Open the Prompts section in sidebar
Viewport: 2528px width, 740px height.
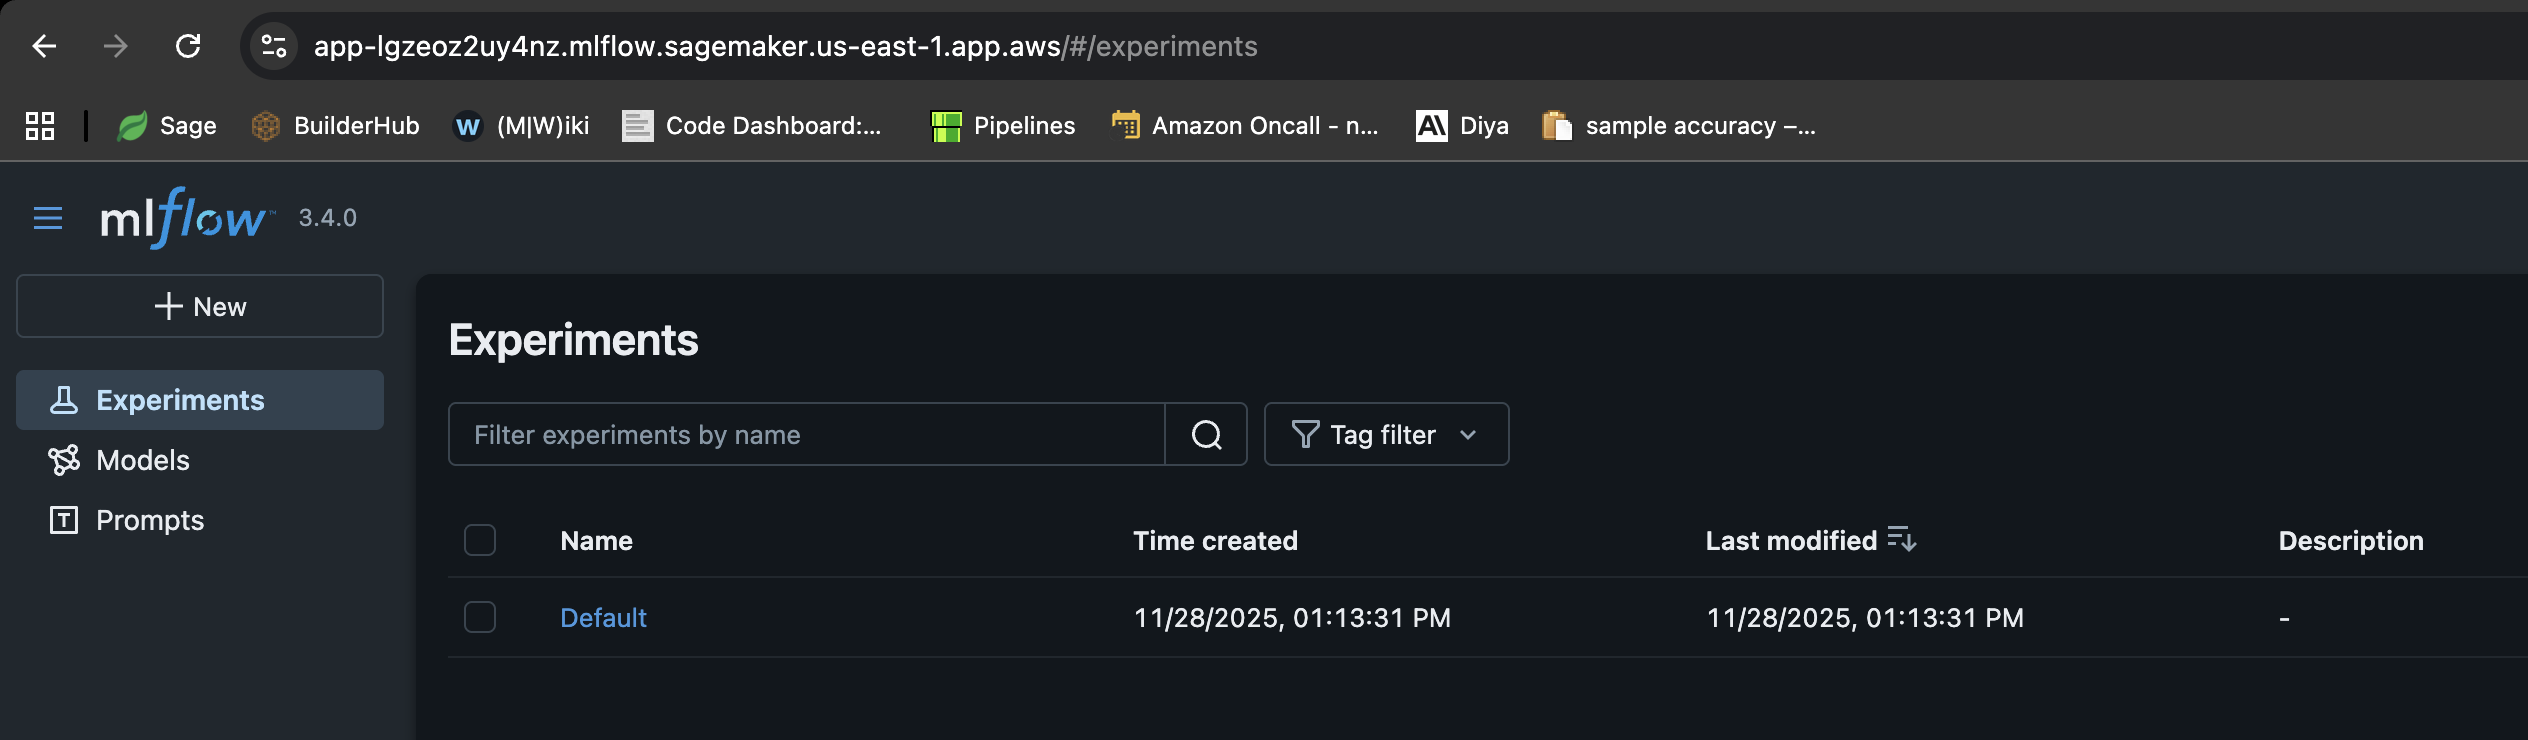click(x=149, y=519)
